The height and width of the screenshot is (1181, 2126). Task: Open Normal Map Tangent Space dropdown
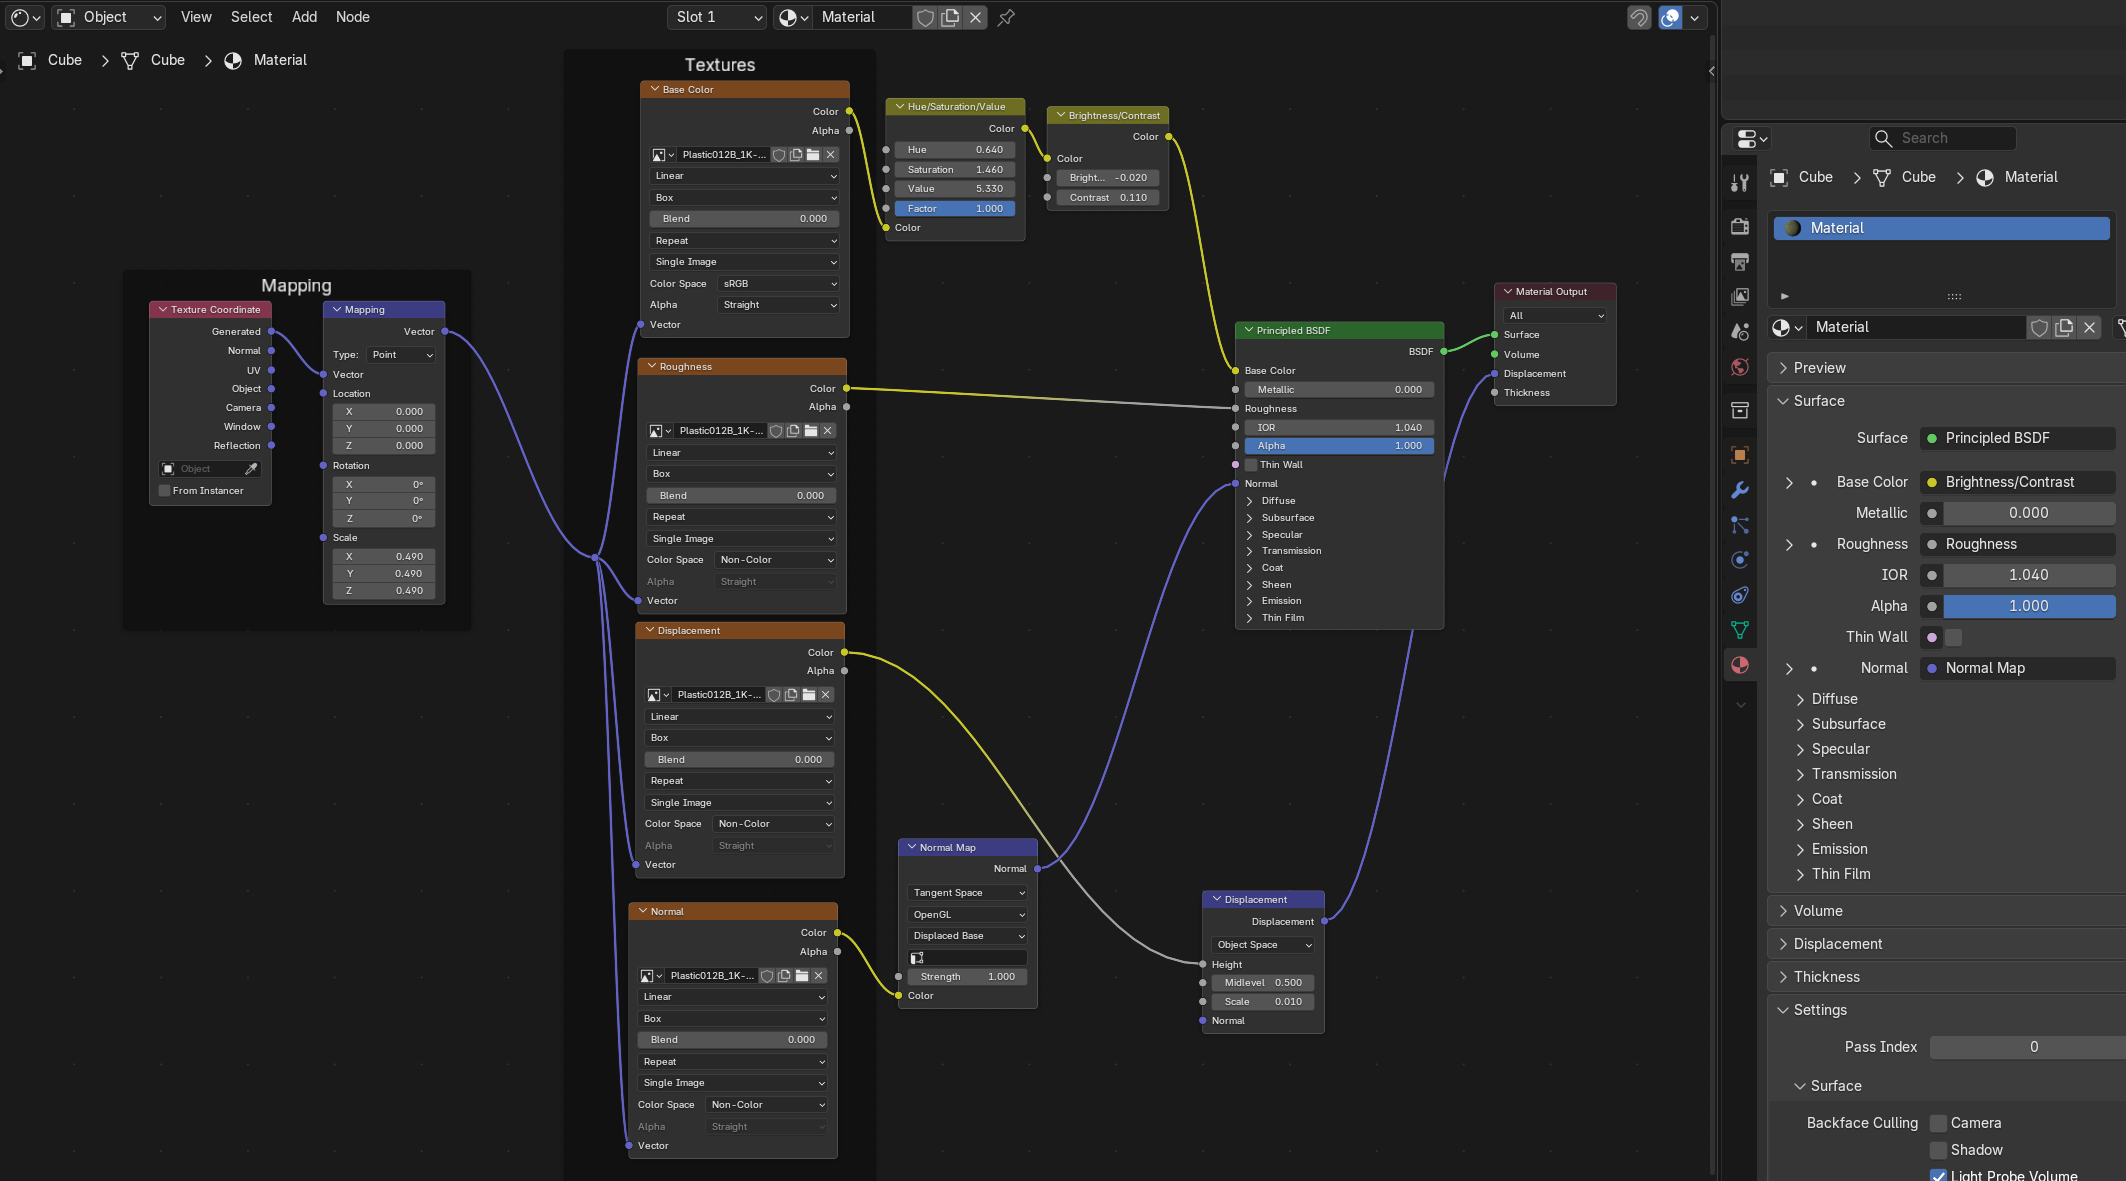(967, 893)
